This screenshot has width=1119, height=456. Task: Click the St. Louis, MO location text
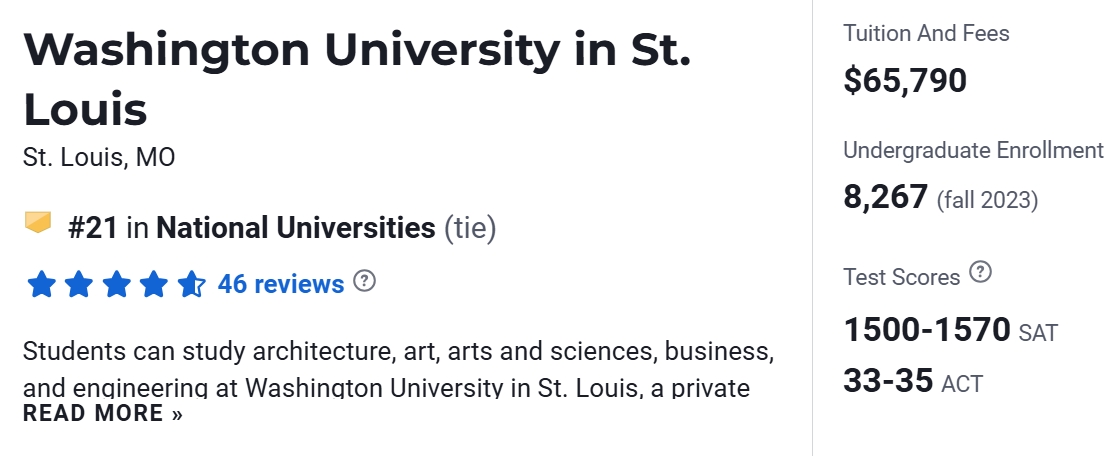(99, 158)
